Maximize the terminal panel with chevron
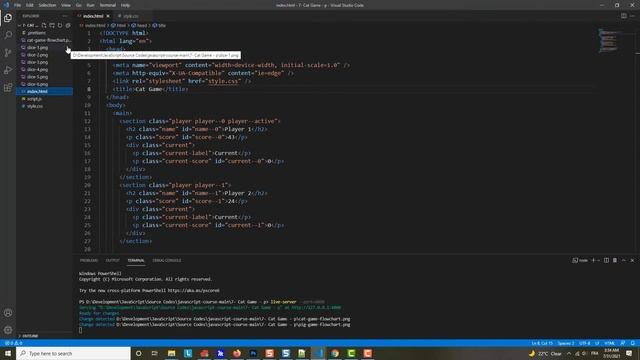Image resolution: width=640 pixels, height=360 pixels. (624, 260)
